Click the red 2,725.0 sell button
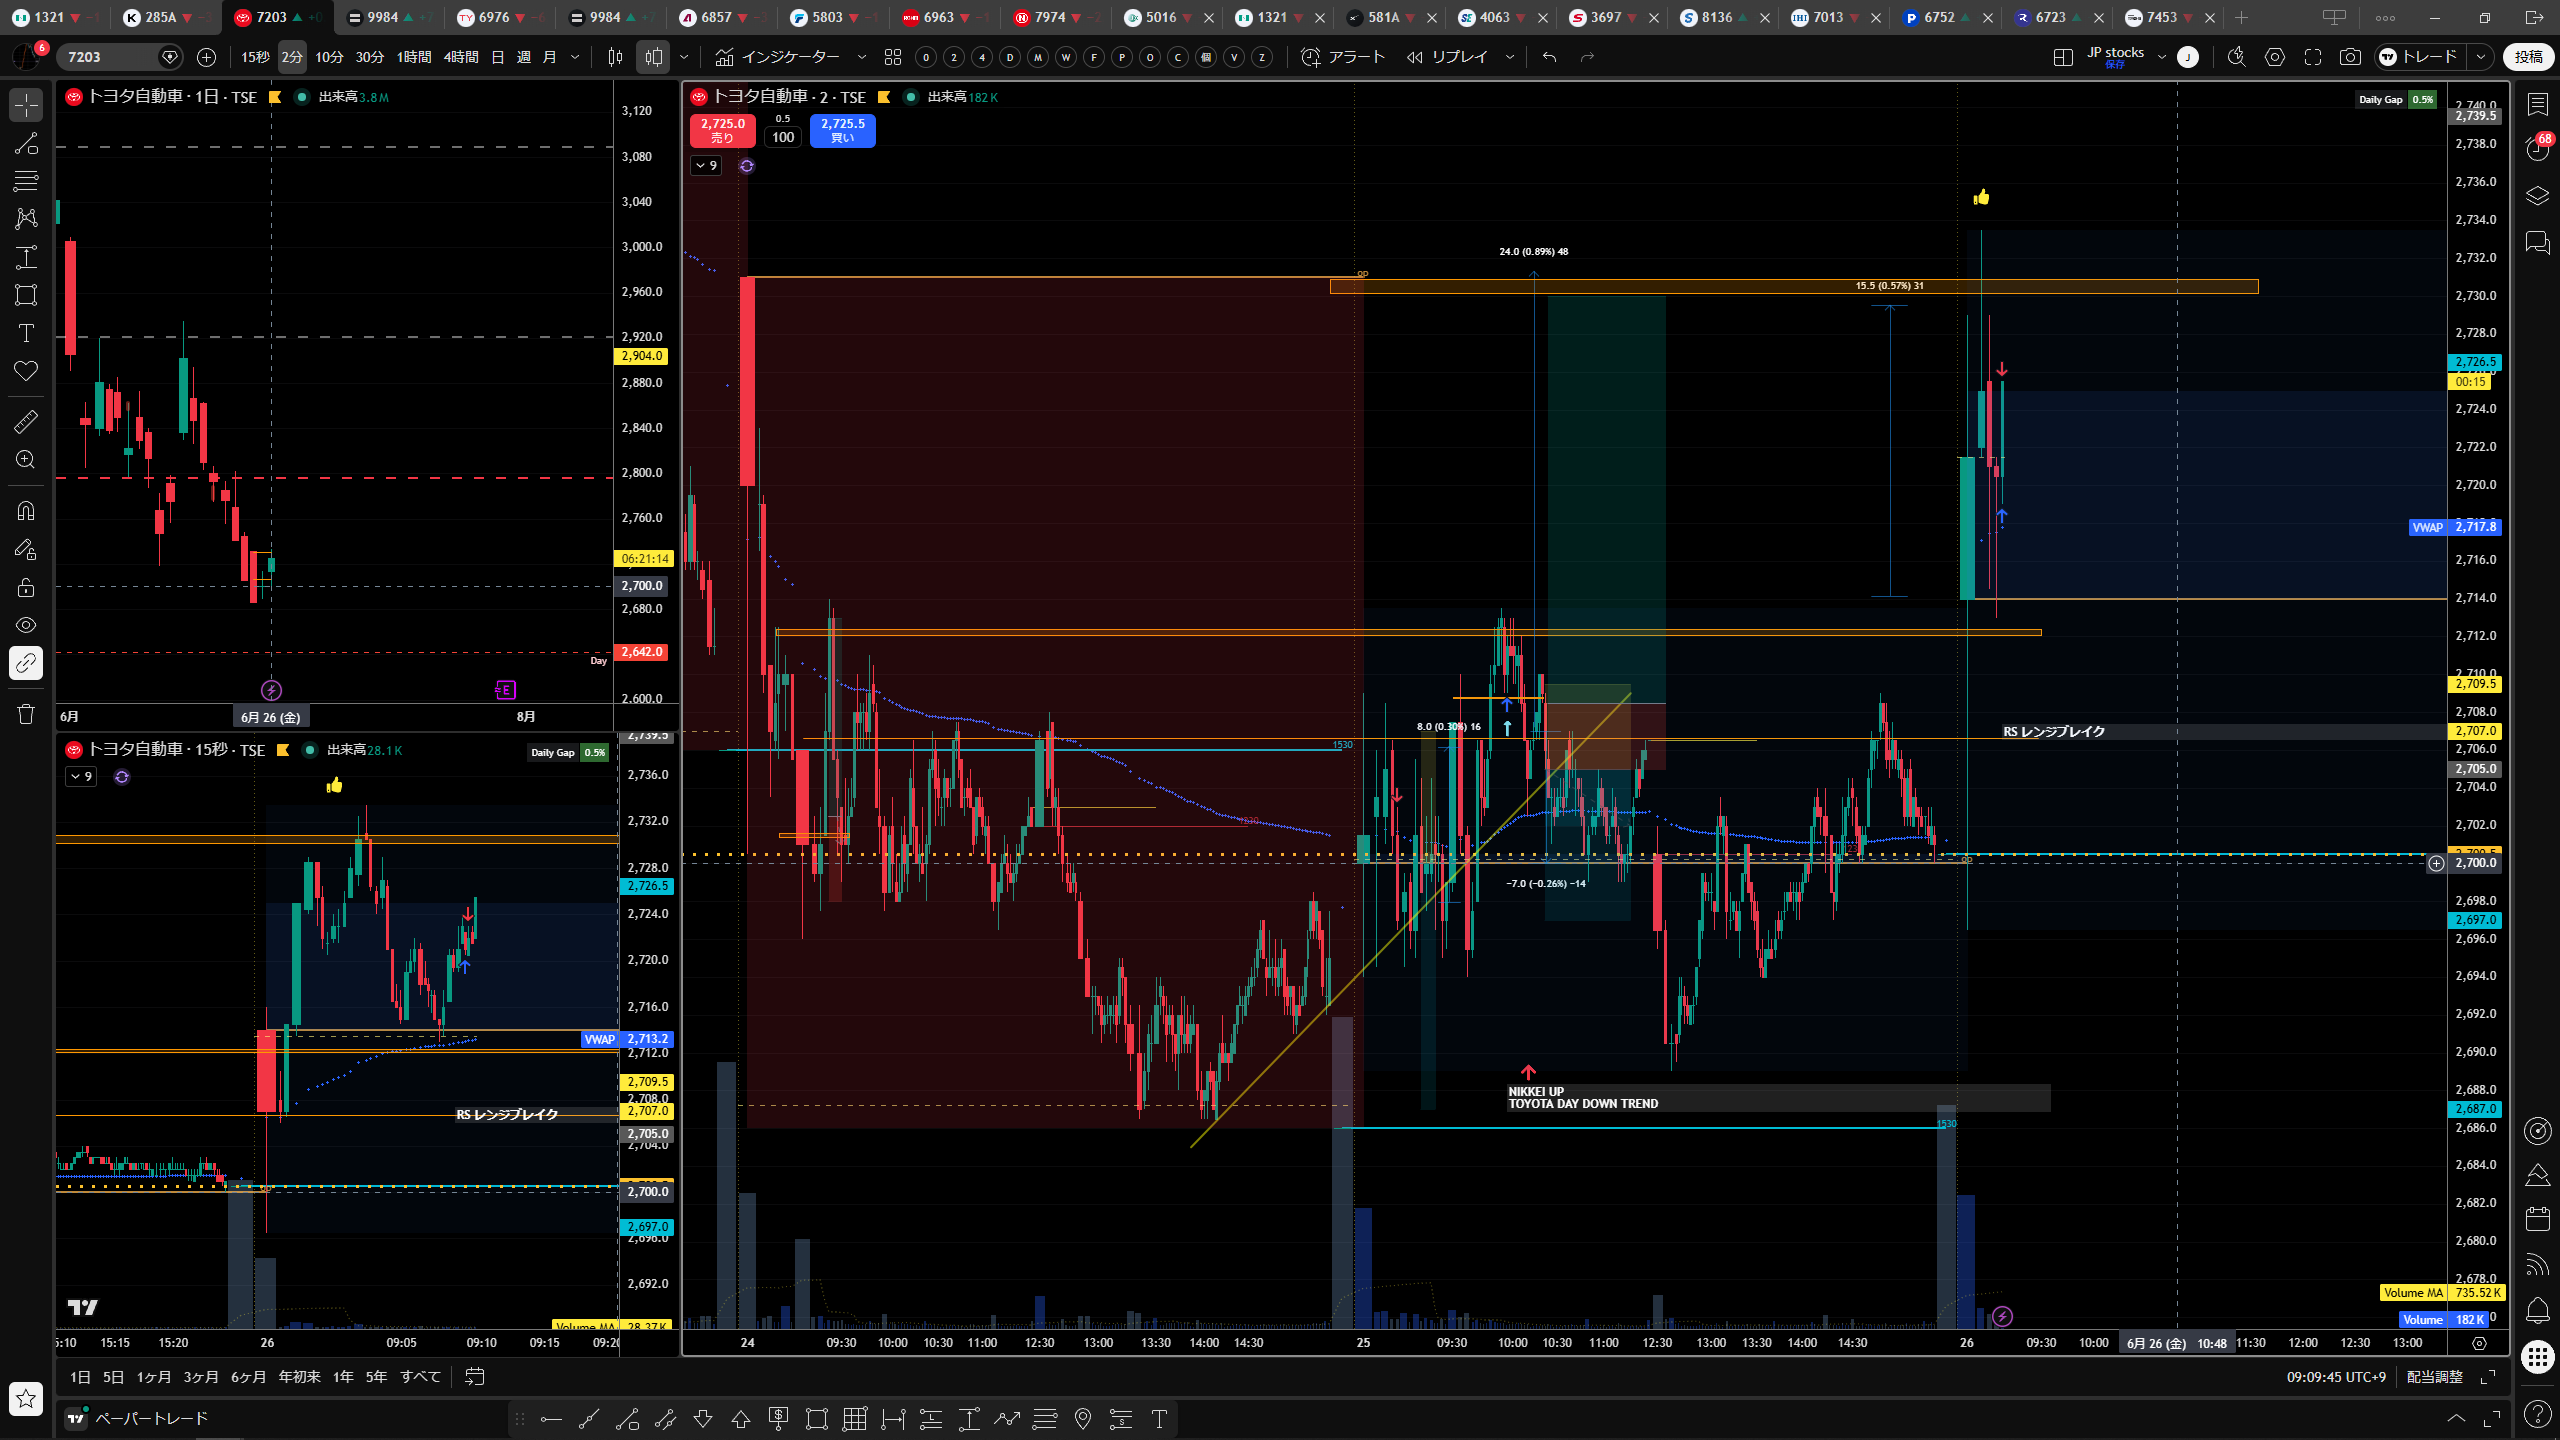Screen dimensions: 2560x1440 [x=722, y=130]
